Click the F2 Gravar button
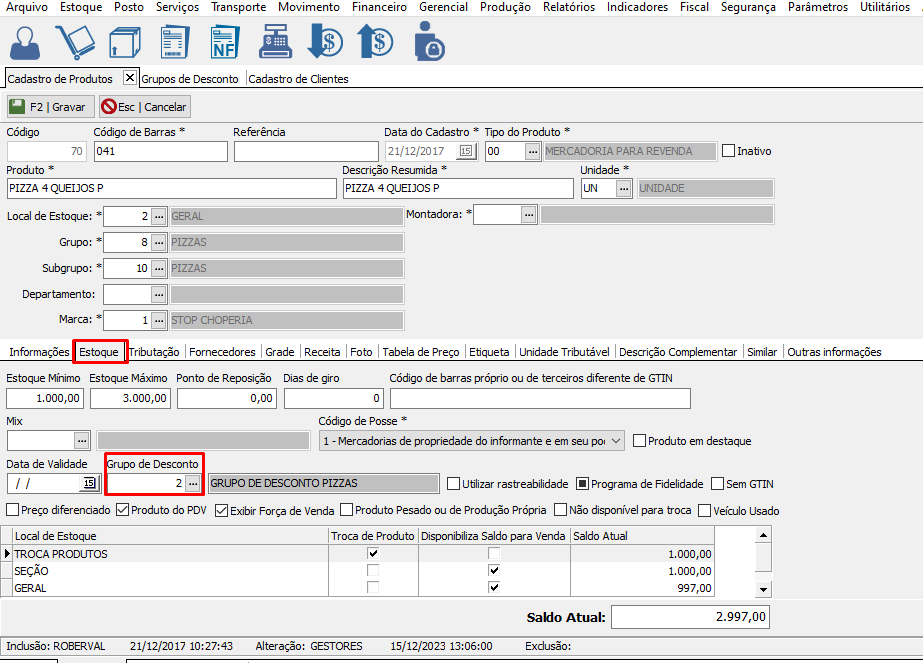The image size is (923, 663). (50, 106)
